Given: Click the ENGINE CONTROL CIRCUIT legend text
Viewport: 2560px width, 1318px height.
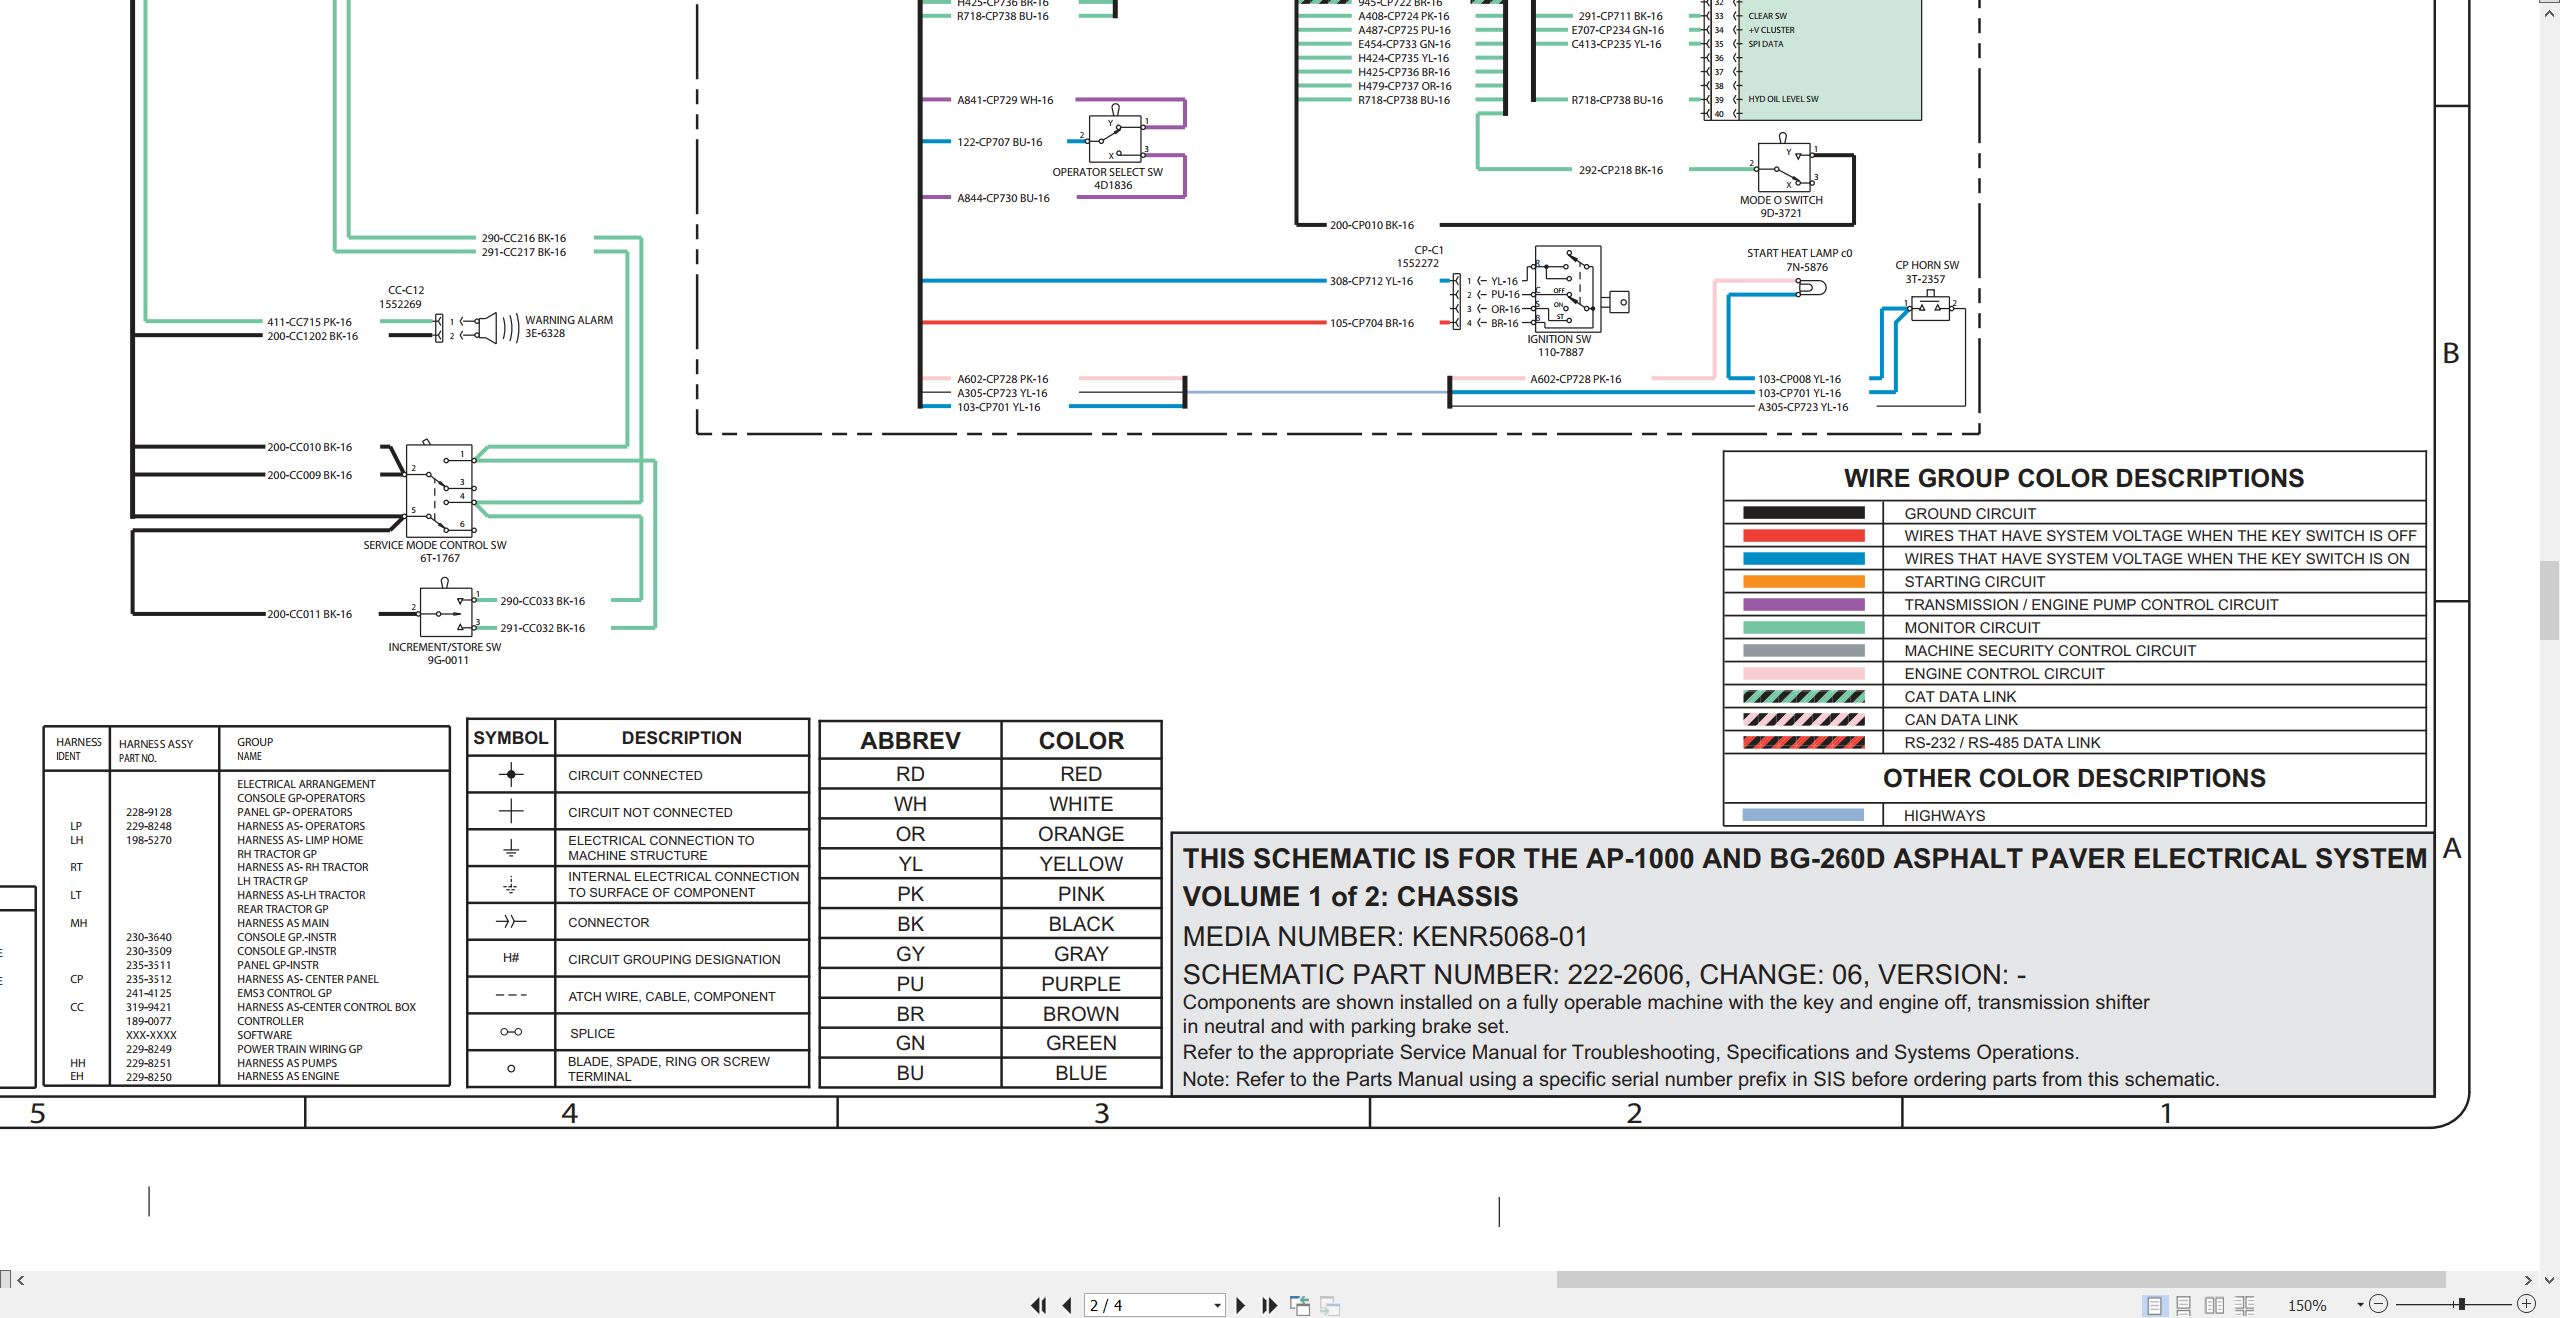Looking at the screenshot, I should [2004, 674].
